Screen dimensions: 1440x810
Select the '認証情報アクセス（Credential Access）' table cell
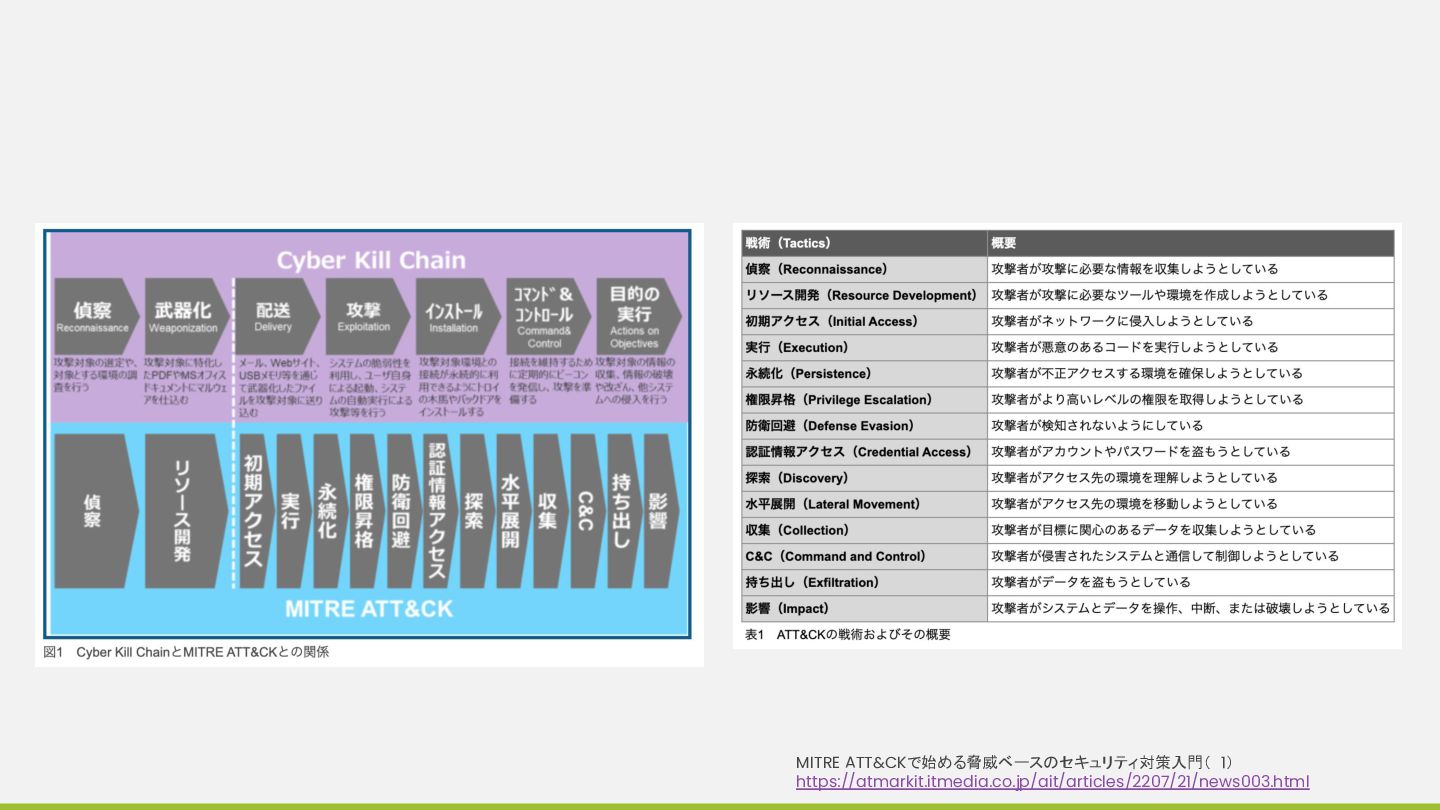pyautogui.click(x=864, y=451)
